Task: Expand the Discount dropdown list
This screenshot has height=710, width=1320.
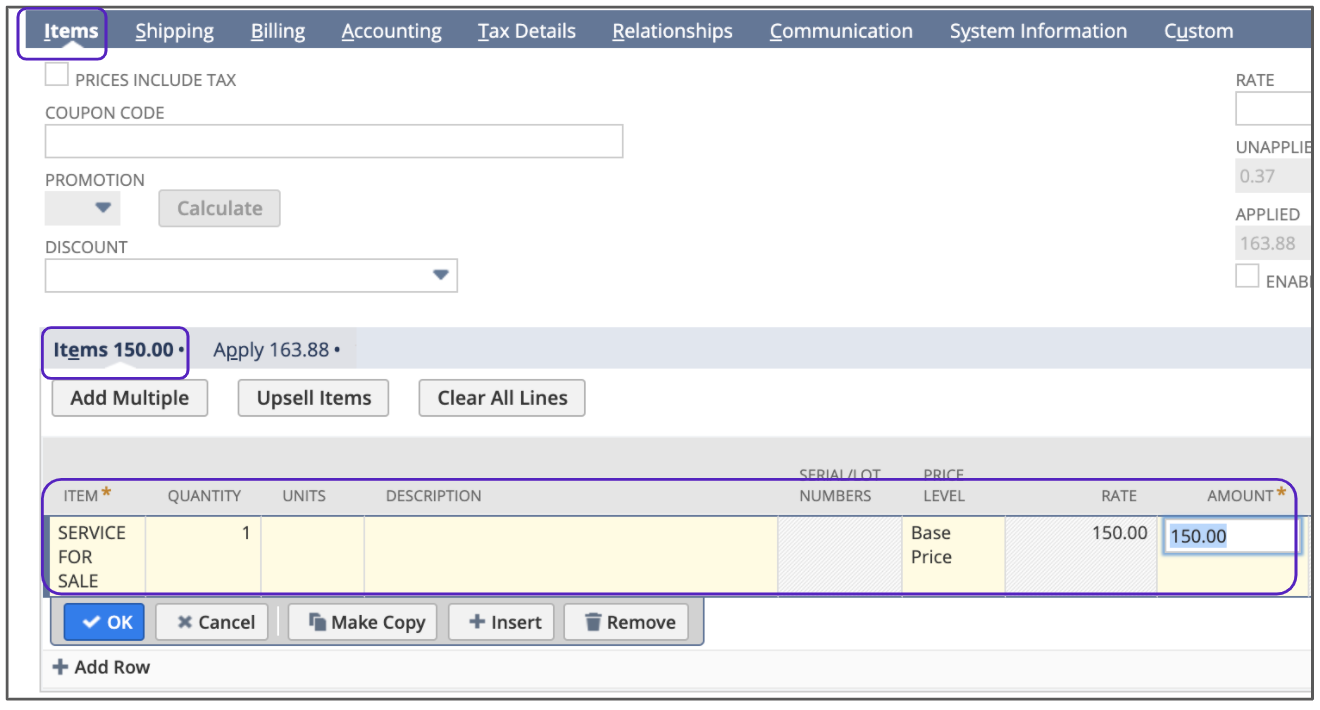Action: coord(440,275)
